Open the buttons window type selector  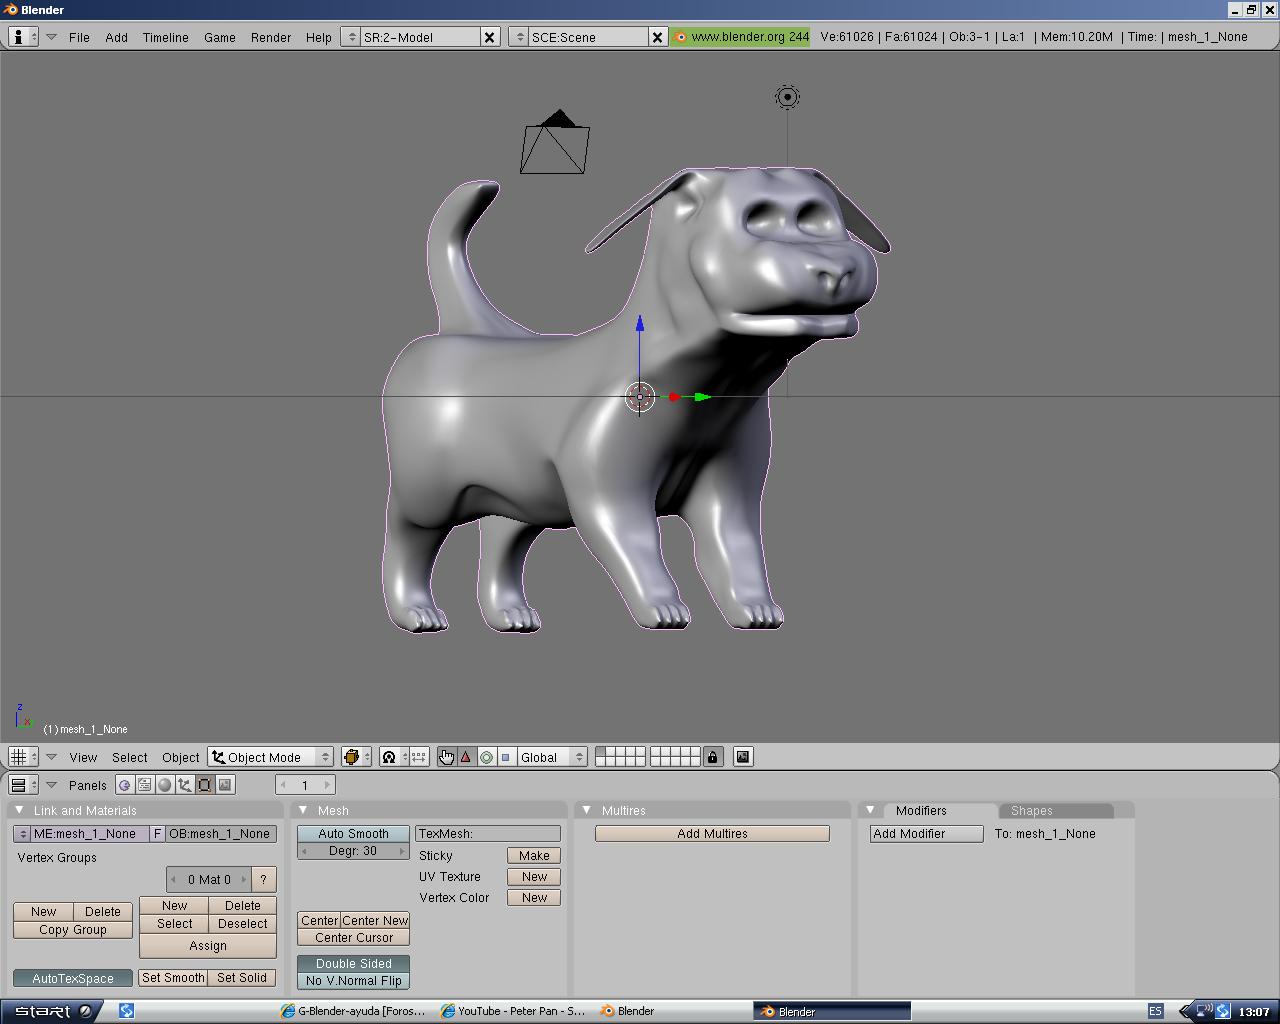(x=23, y=785)
